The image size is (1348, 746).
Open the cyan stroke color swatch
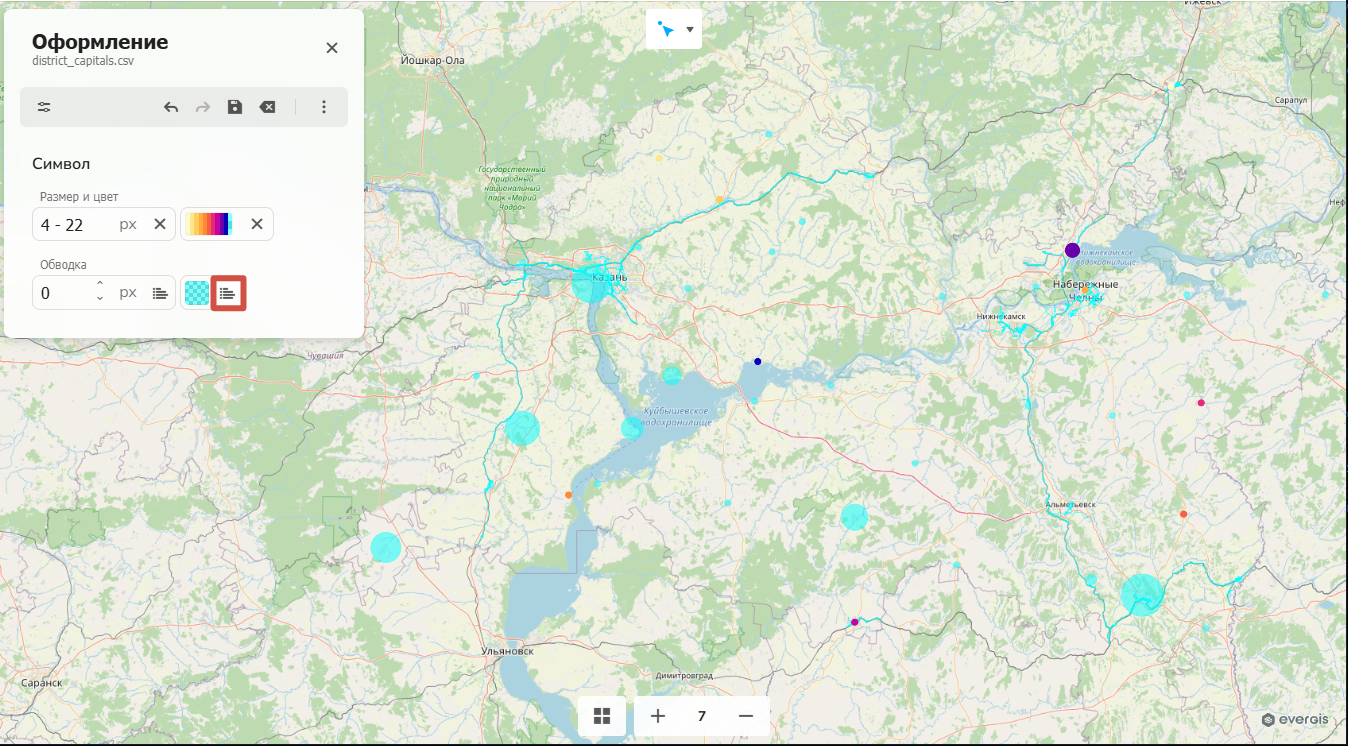196,293
